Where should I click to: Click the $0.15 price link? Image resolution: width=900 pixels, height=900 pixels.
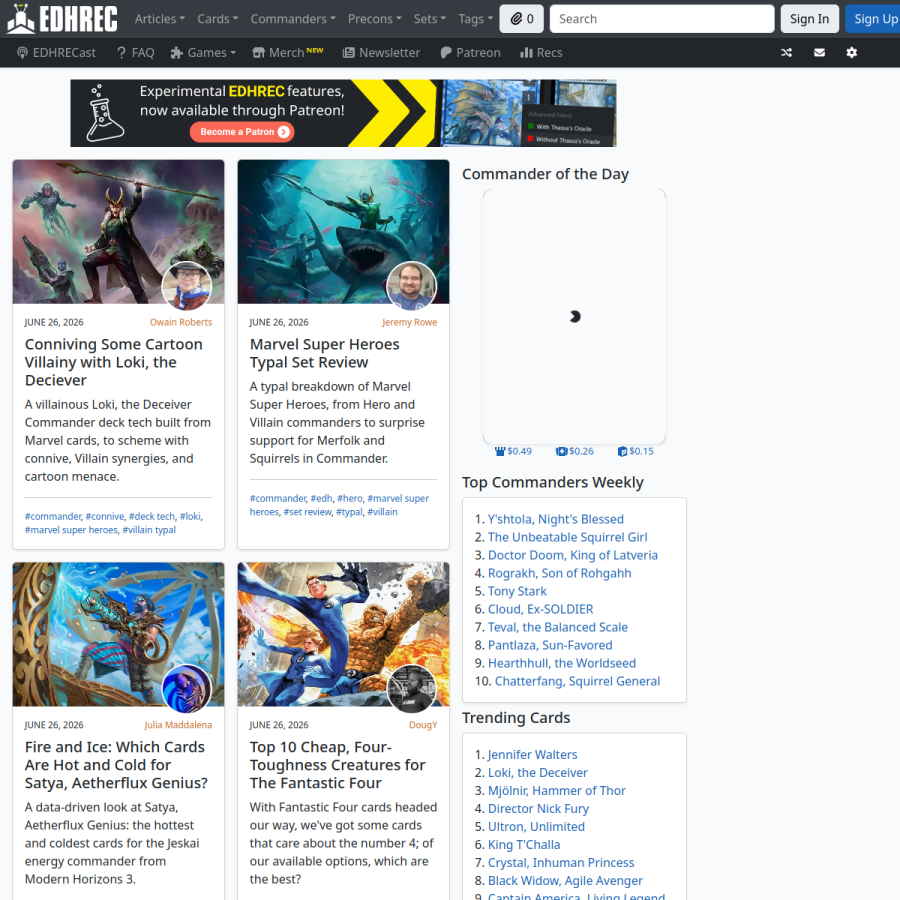tap(635, 451)
